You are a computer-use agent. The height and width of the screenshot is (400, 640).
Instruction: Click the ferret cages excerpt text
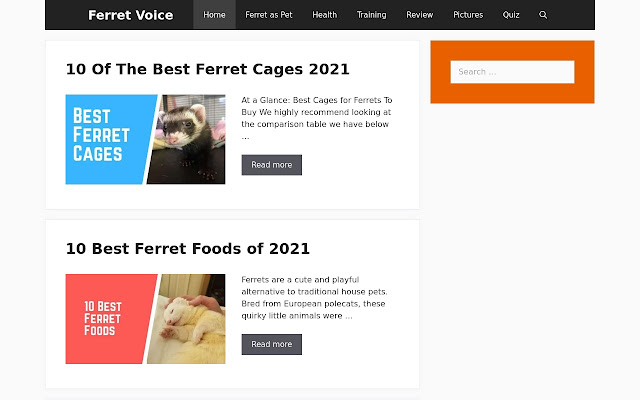[x=317, y=117]
